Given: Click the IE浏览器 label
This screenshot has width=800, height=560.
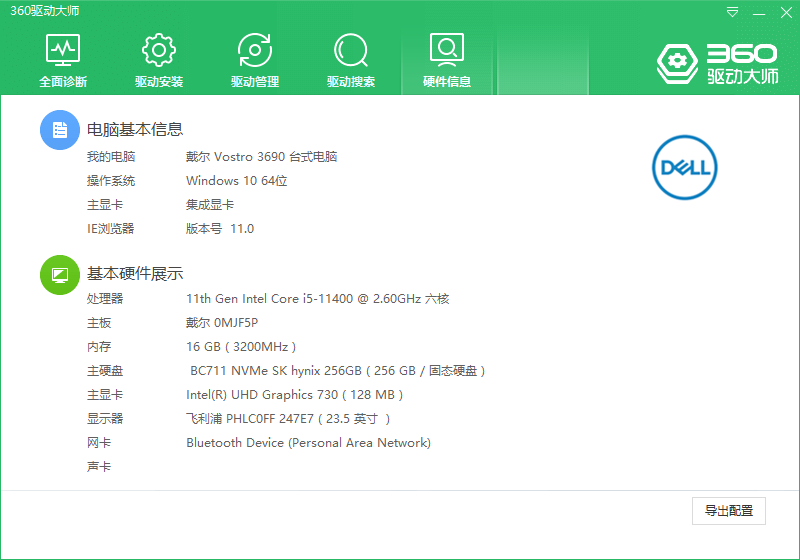Looking at the screenshot, I should coord(111,228).
